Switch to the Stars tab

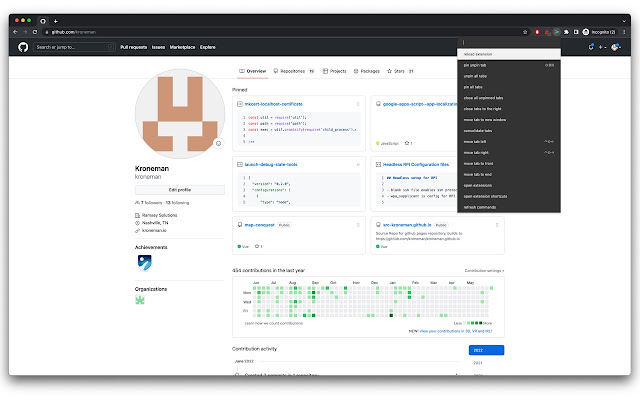click(400, 71)
